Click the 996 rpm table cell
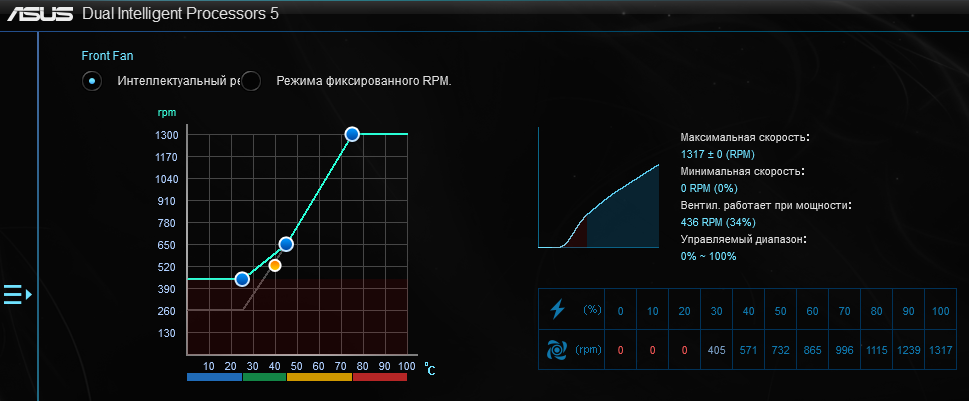 [844, 350]
